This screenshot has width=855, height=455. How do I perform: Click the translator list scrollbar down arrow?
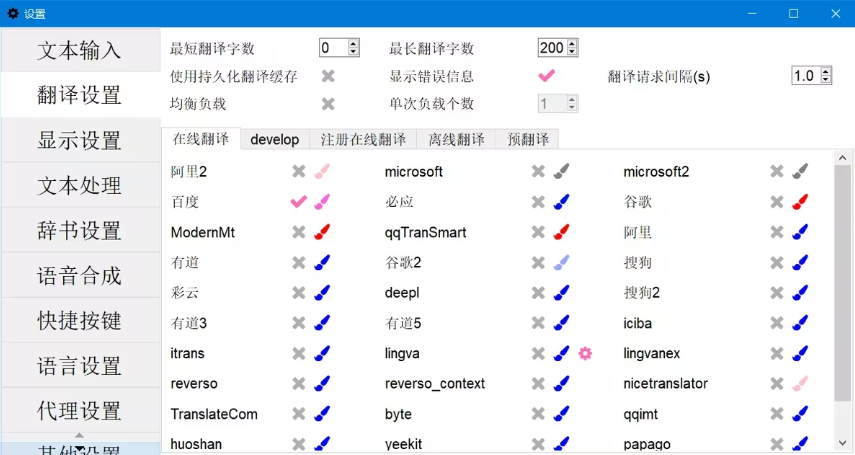[x=842, y=443]
